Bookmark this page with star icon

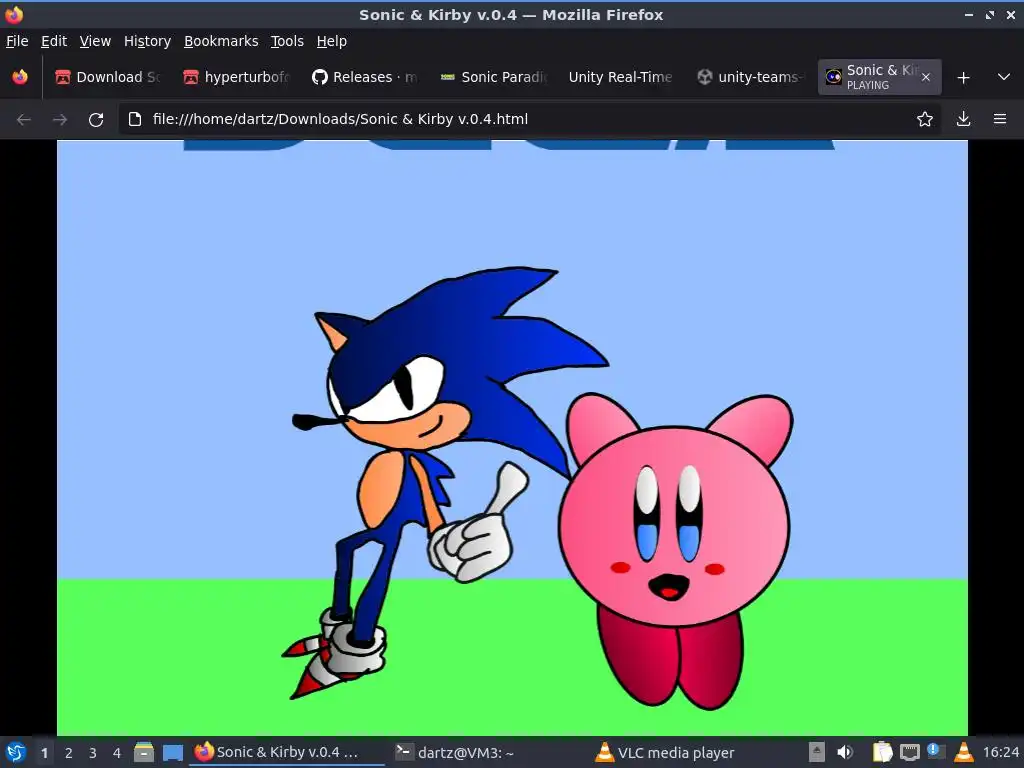pyautogui.click(x=925, y=120)
